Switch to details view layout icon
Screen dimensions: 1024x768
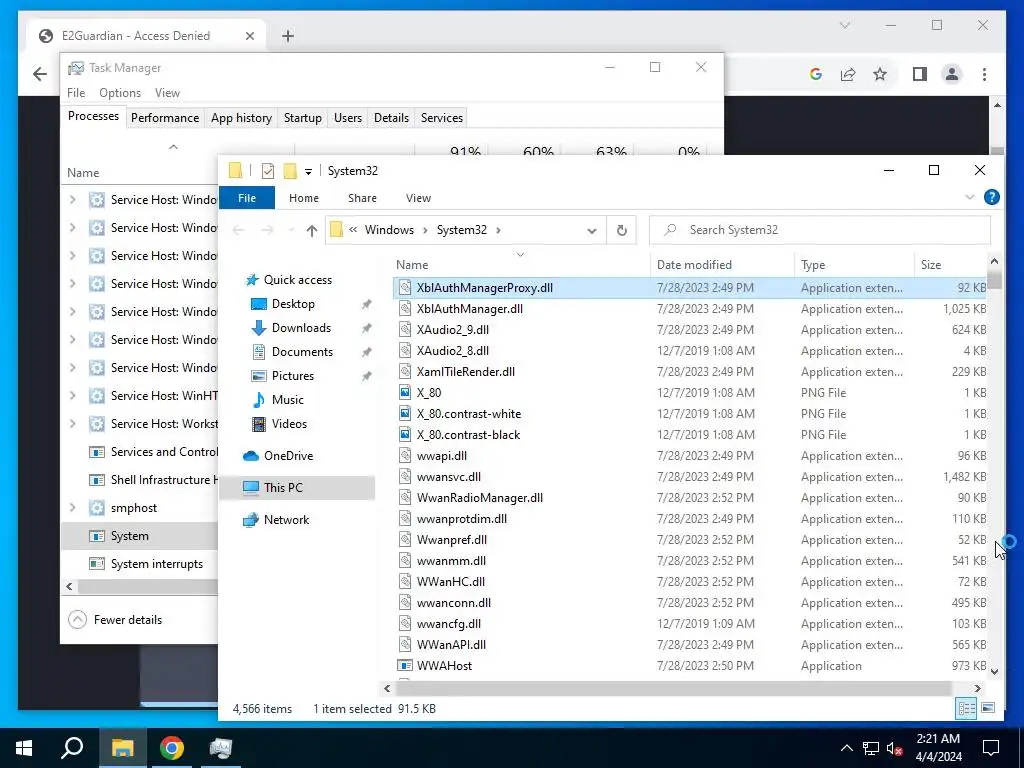967,708
